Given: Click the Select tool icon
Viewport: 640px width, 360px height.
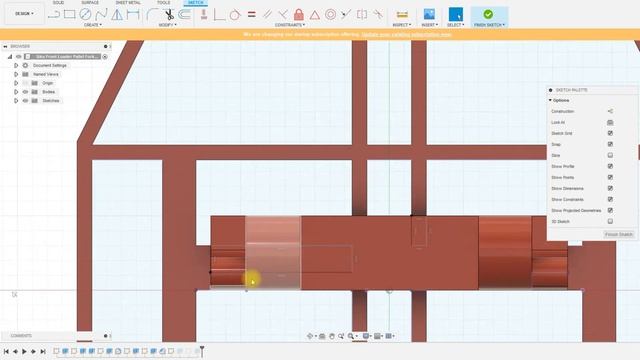Looking at the screenshot, I should click(x=456, y=14).
